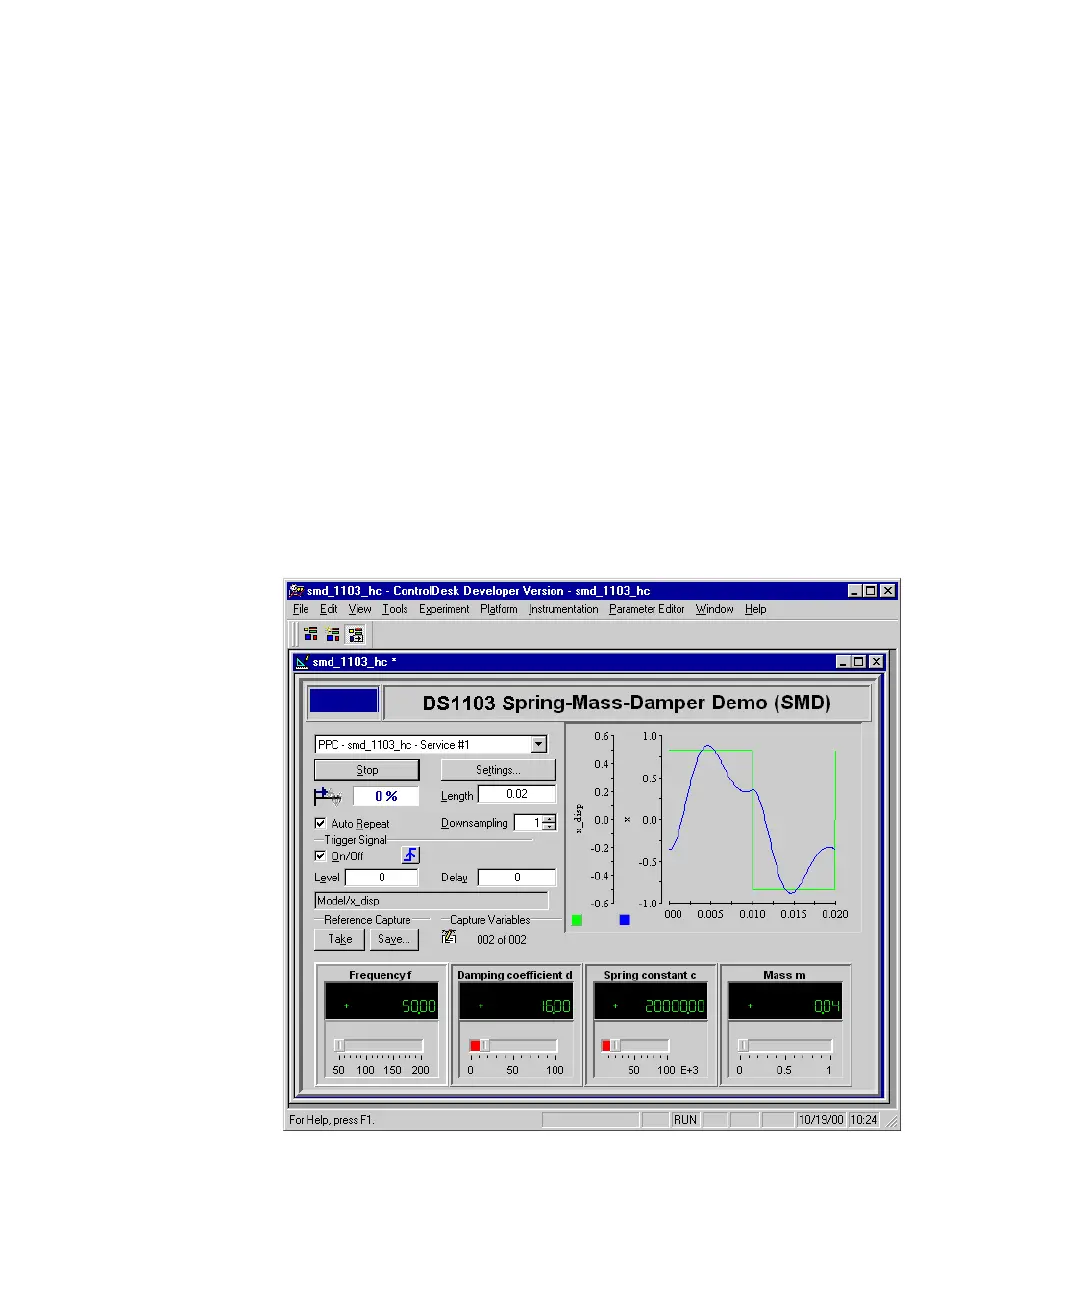Image resolution: width=1072 pixels, height=1298 pixels.
Task: Click the Damping coefficient d numeric display
Action: click(516, 1001)
